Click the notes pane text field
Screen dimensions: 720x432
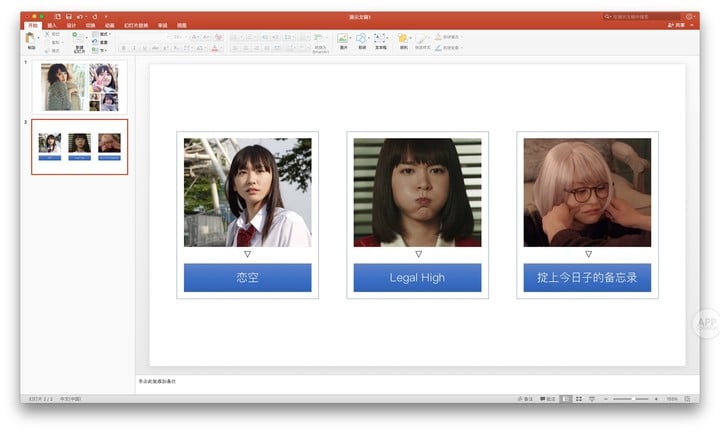[x=417, y=384]
